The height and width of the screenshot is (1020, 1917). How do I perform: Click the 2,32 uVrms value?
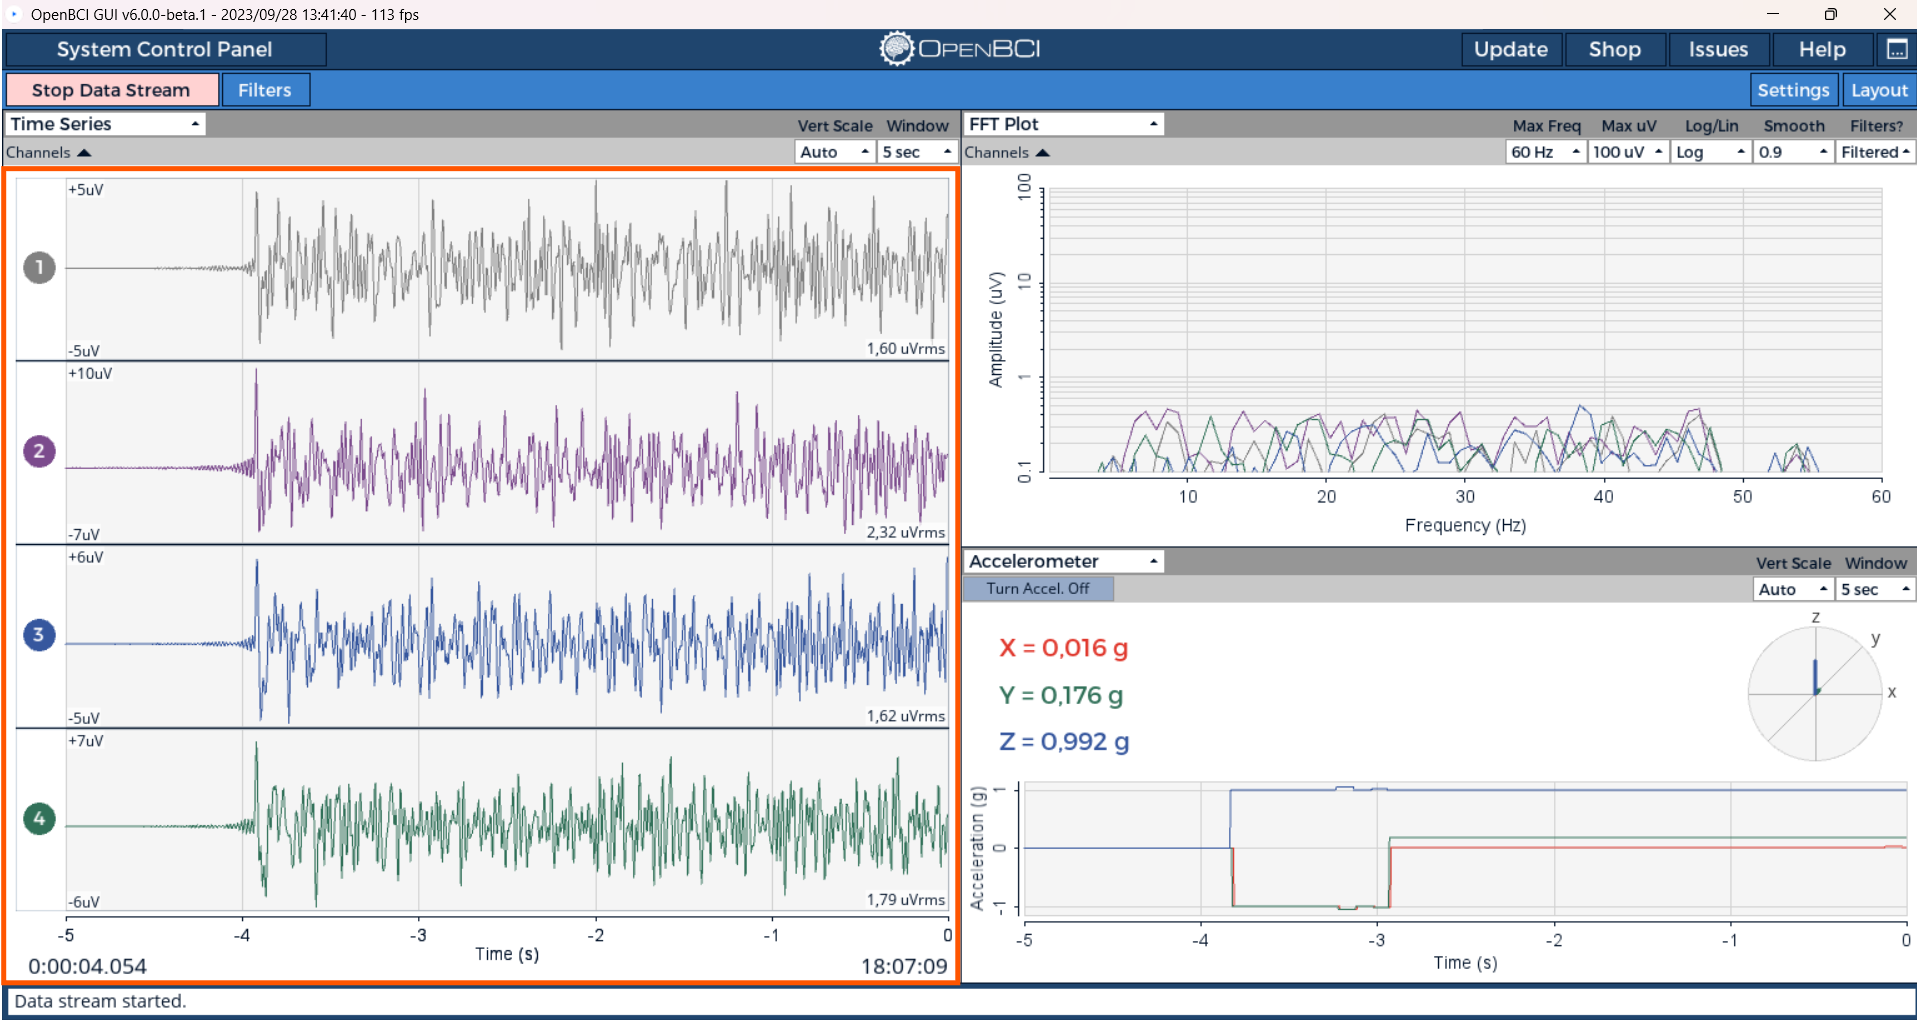click(905, 533)
